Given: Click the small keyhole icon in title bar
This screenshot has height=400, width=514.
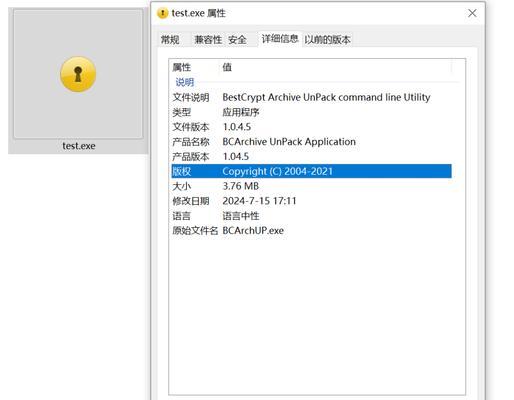Looking at the screenshot, I should (162, 13).
